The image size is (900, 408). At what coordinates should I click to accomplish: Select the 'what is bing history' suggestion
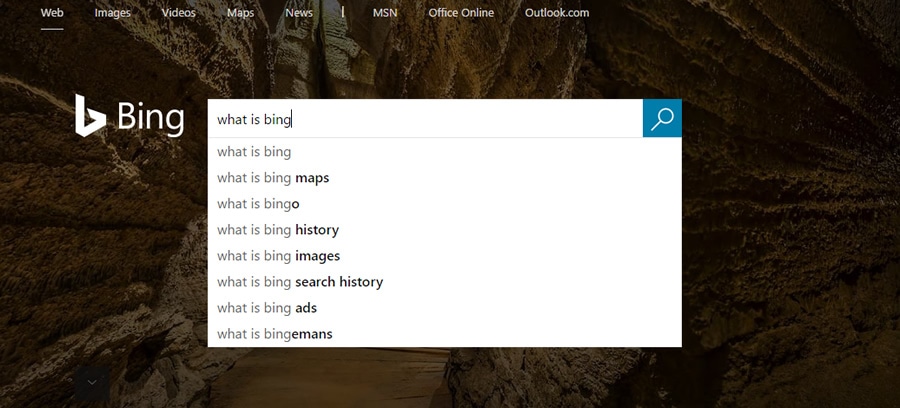278,230
